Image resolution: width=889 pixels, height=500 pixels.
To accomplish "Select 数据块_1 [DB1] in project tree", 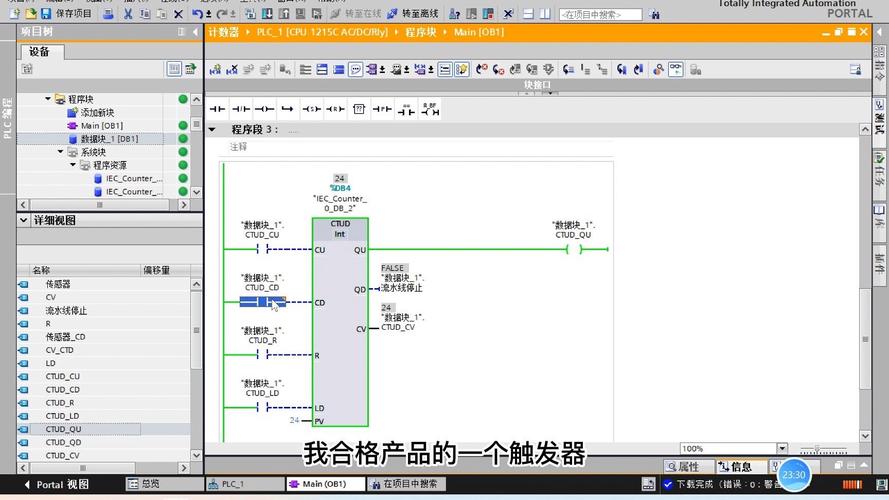I will (109, 139).
